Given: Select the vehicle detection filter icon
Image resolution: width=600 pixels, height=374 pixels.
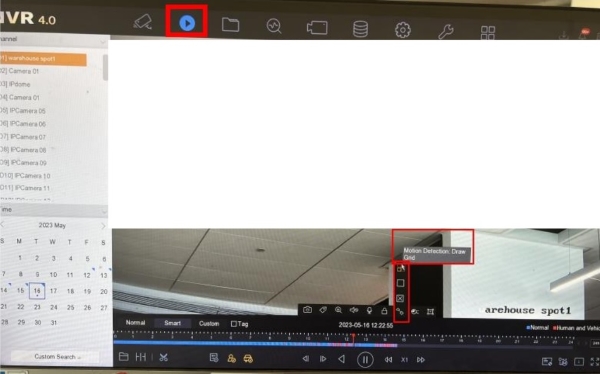Looking at the screenshot, I should pos(248,359).
